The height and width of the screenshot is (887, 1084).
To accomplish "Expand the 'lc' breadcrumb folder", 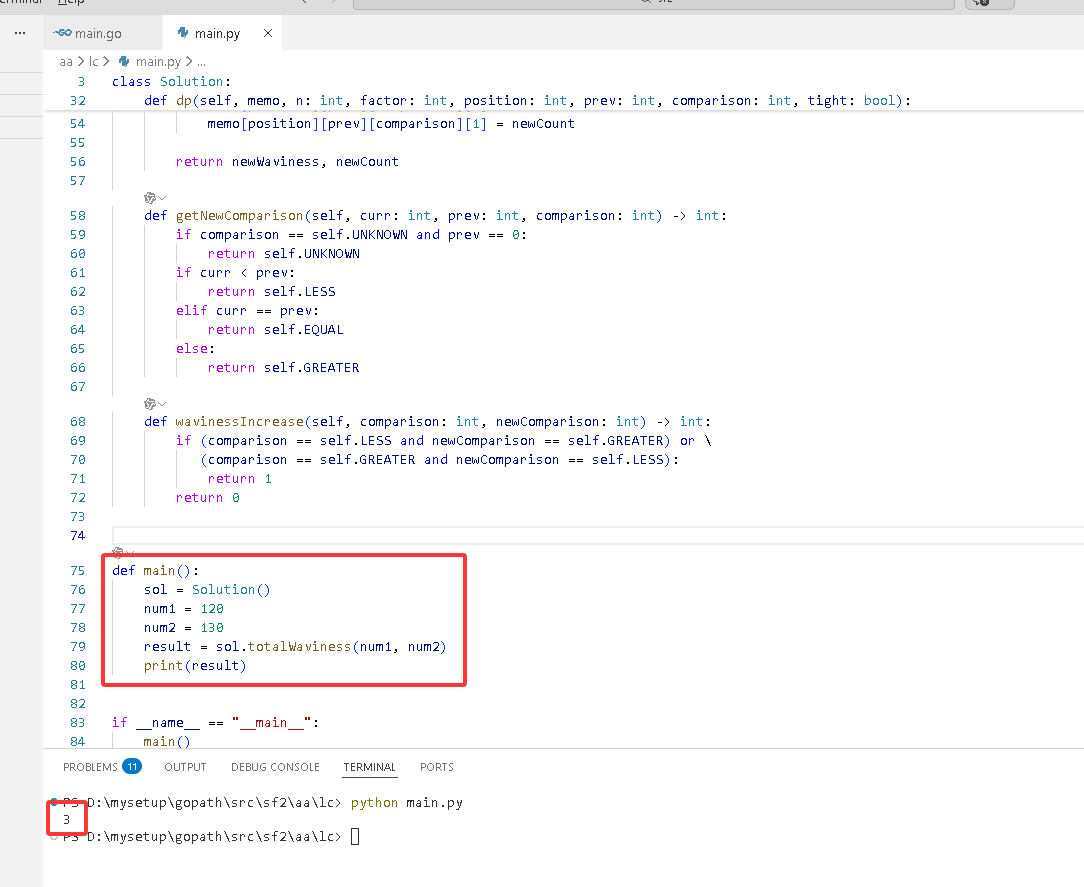I will (x=94, y=62).
